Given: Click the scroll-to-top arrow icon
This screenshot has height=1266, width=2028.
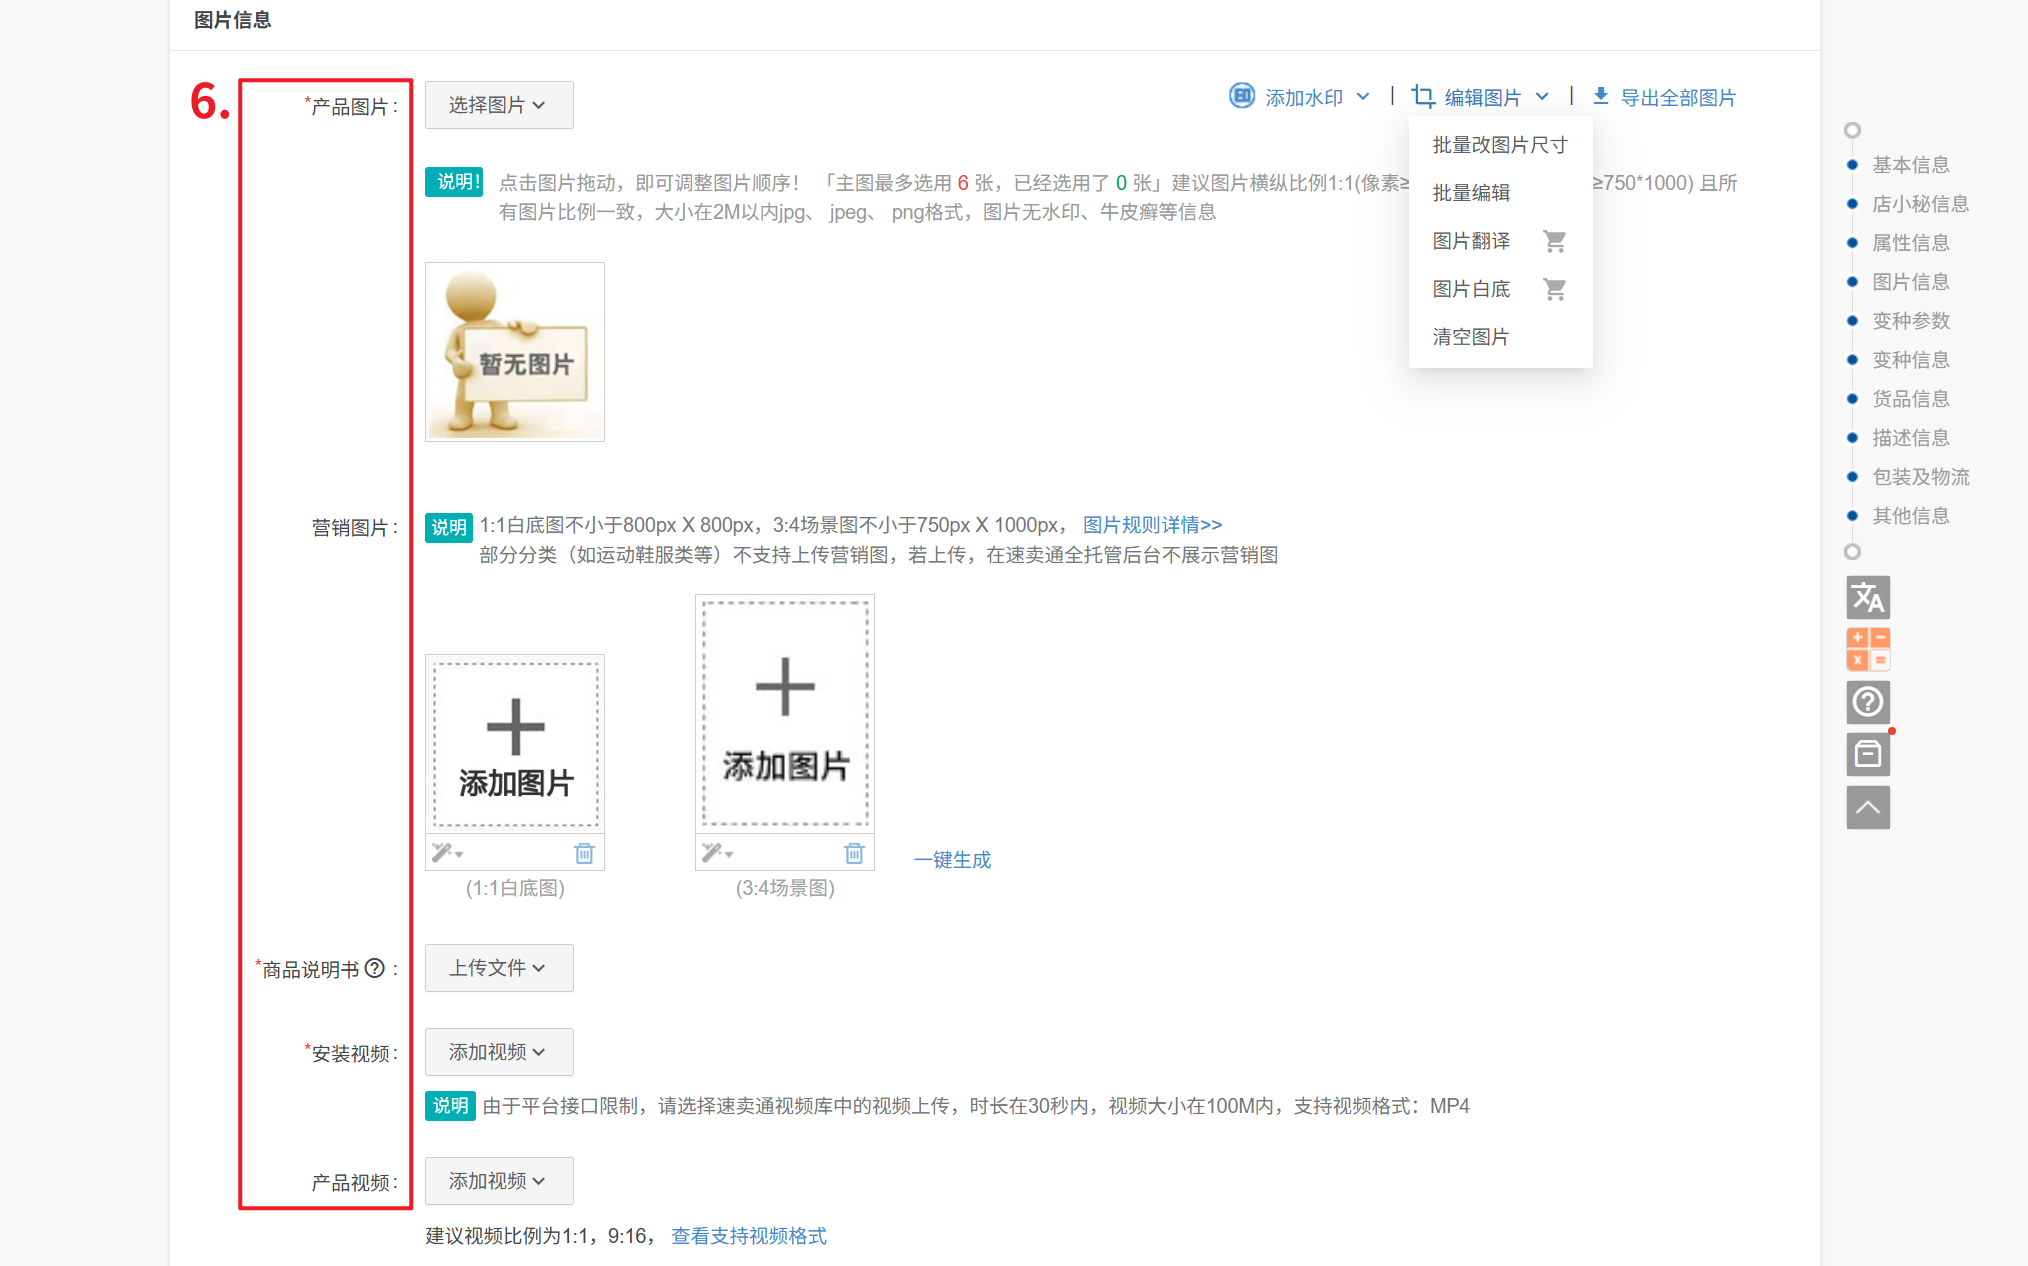Looking at the screenshot, I should [1867, 807].
